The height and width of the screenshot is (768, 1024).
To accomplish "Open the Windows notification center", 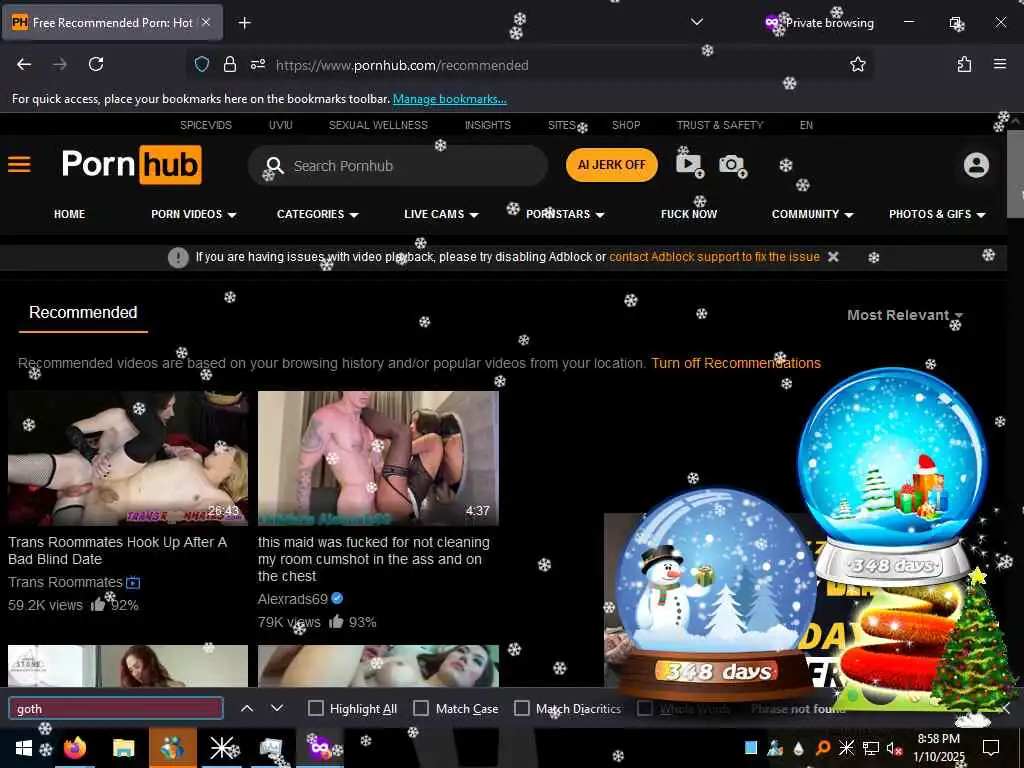I will 991,748.
